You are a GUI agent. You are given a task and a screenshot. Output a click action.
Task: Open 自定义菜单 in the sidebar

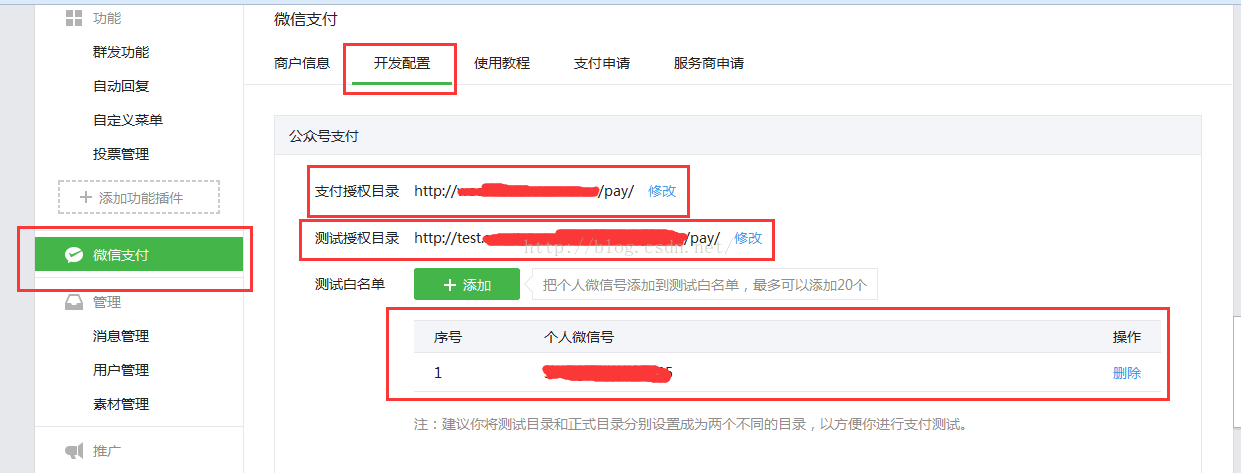pyautogui.click(x=128, y=120)
